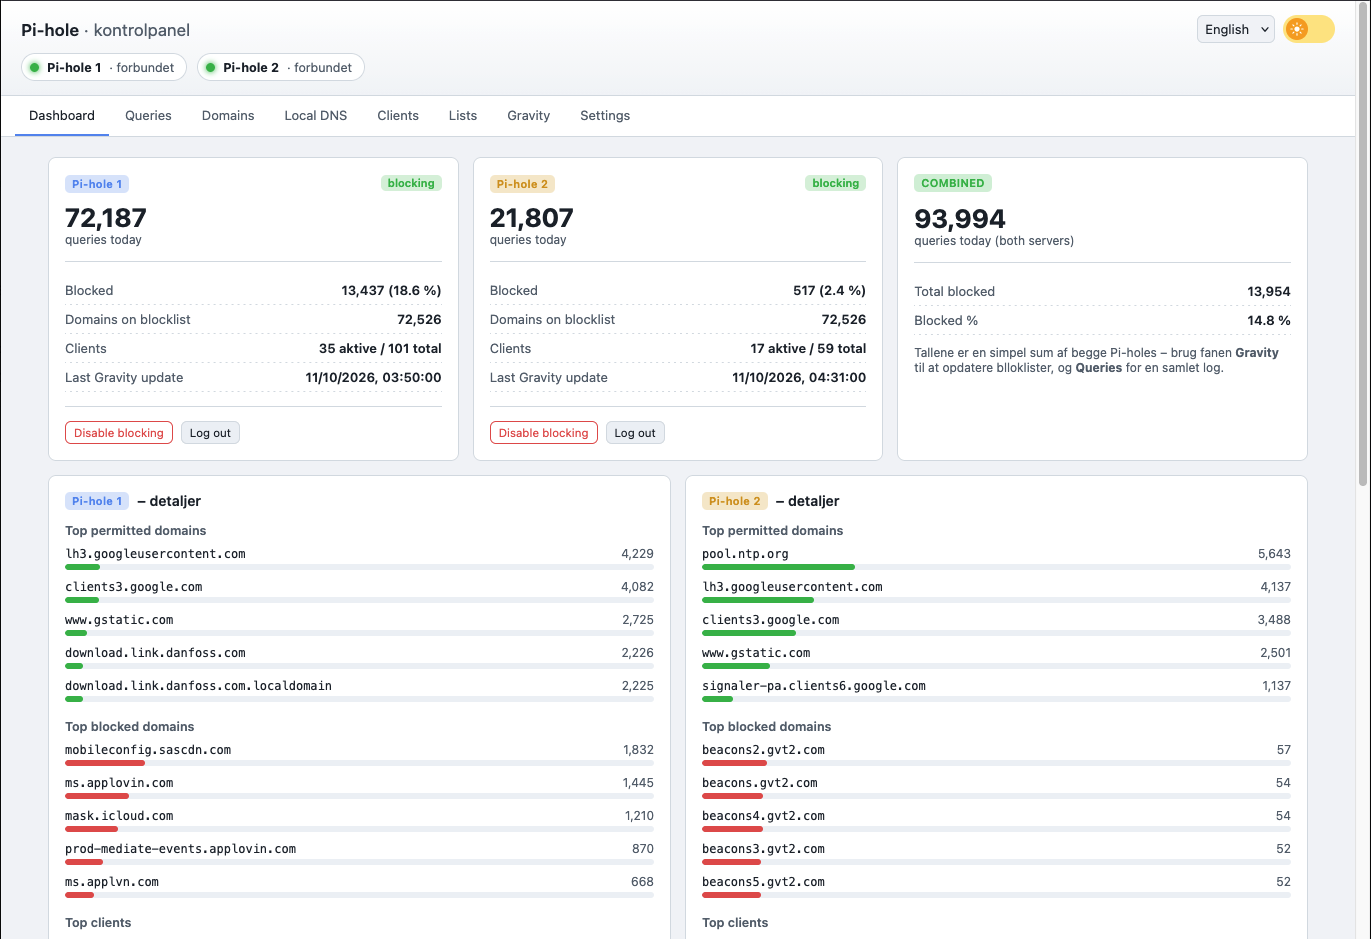This screenshot has height=939, width=1371.
Task: Open the Lists tab
Action: 463,116
